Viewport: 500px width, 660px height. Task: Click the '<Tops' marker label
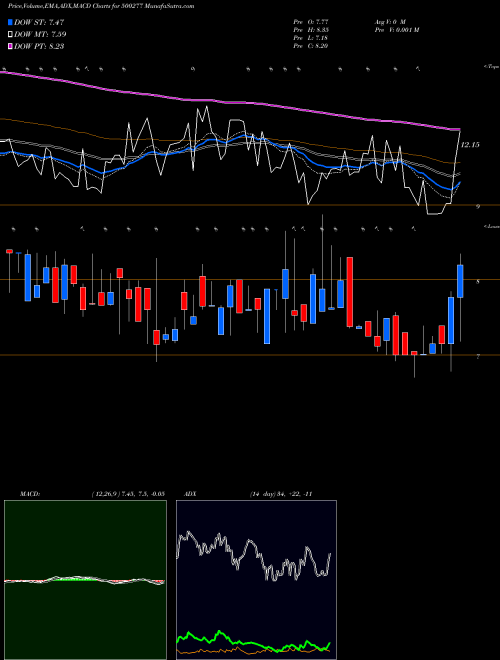[491, 67]
